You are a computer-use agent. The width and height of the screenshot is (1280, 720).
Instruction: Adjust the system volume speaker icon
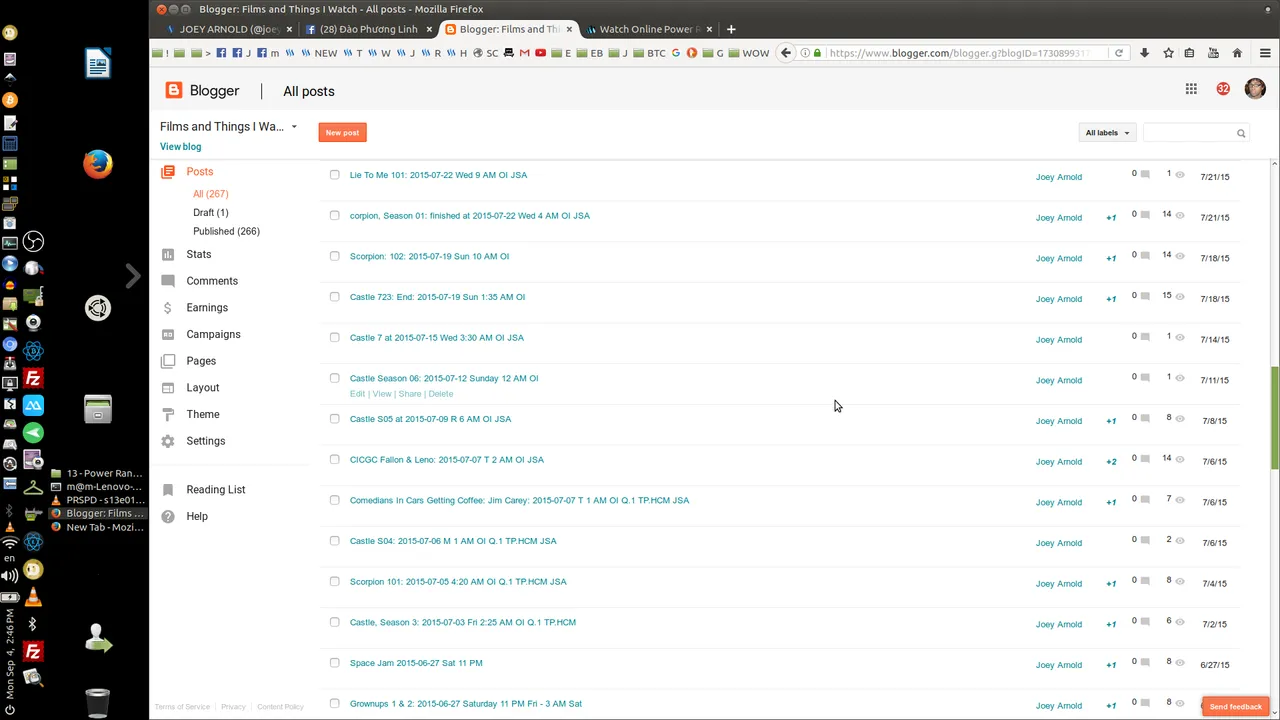(10, 576)
